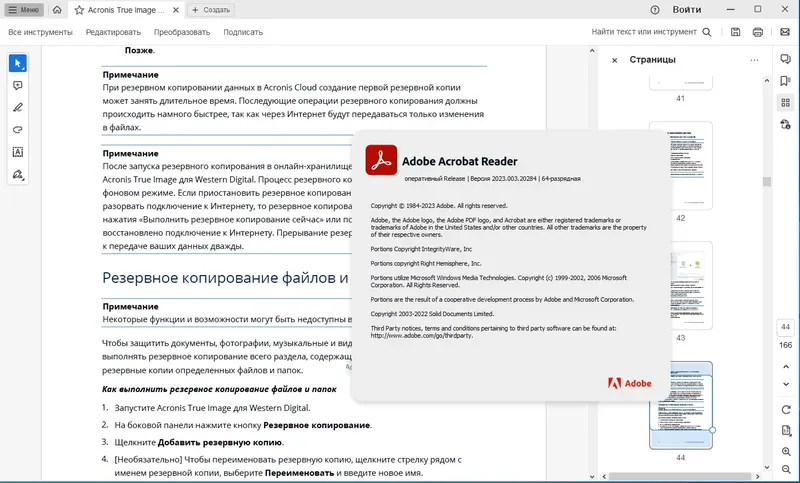Close the Acronis True Image tab

click(176, 10)
